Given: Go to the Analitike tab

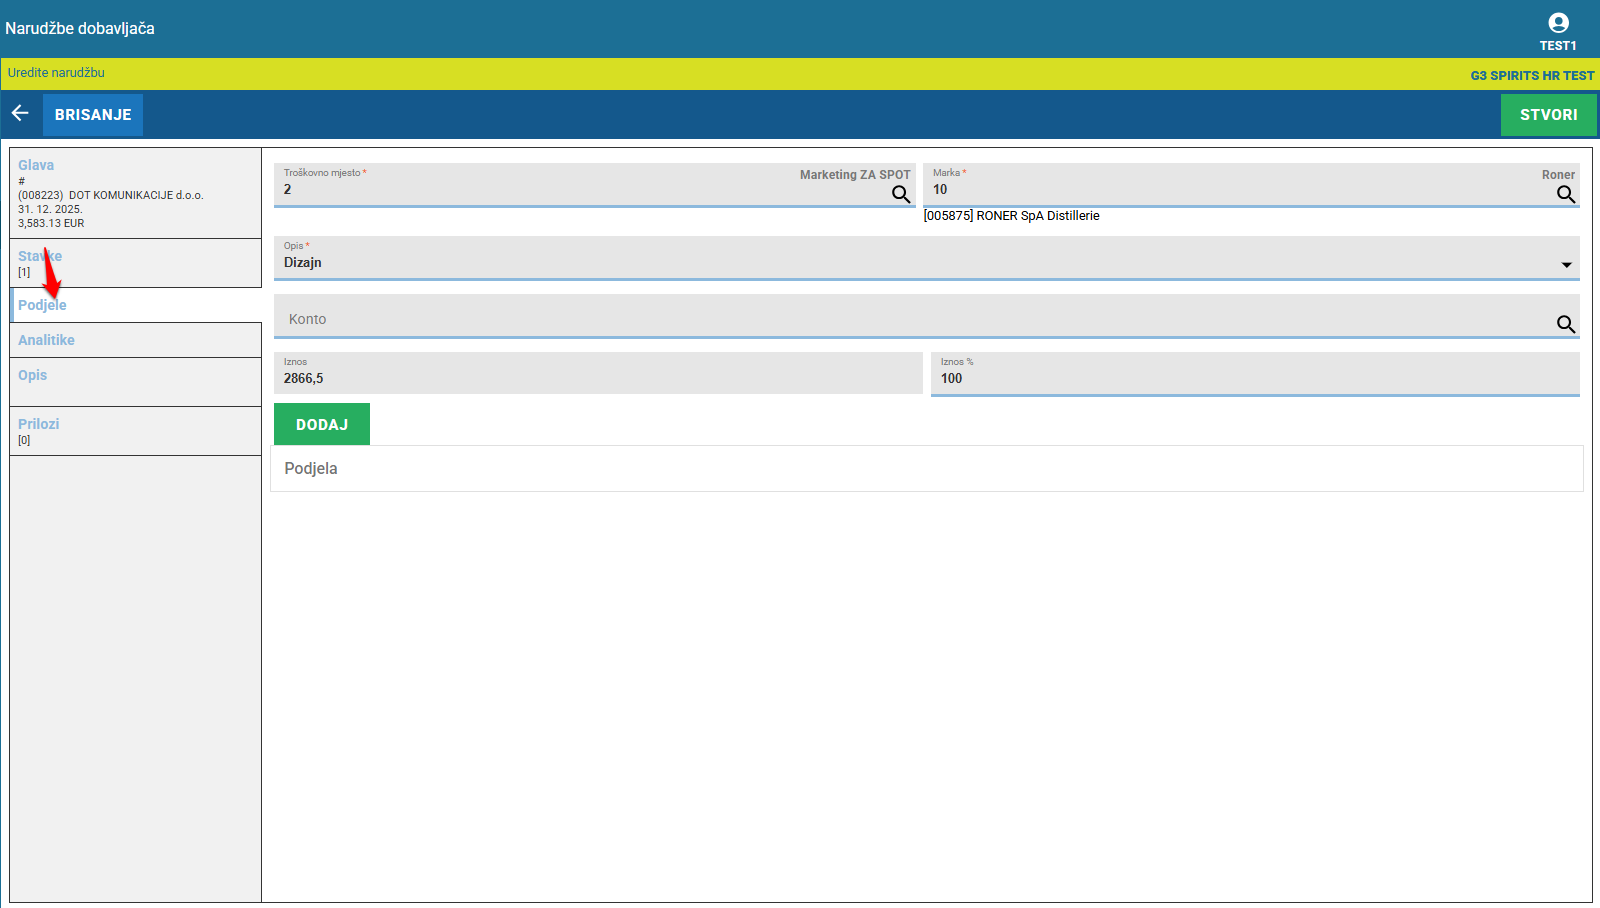Looking at the screenshot, I should (x=46, y=340).
